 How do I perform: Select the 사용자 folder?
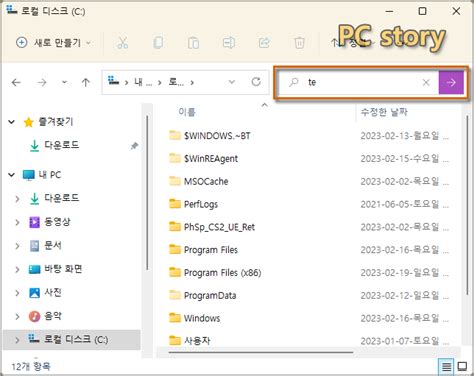190,341
